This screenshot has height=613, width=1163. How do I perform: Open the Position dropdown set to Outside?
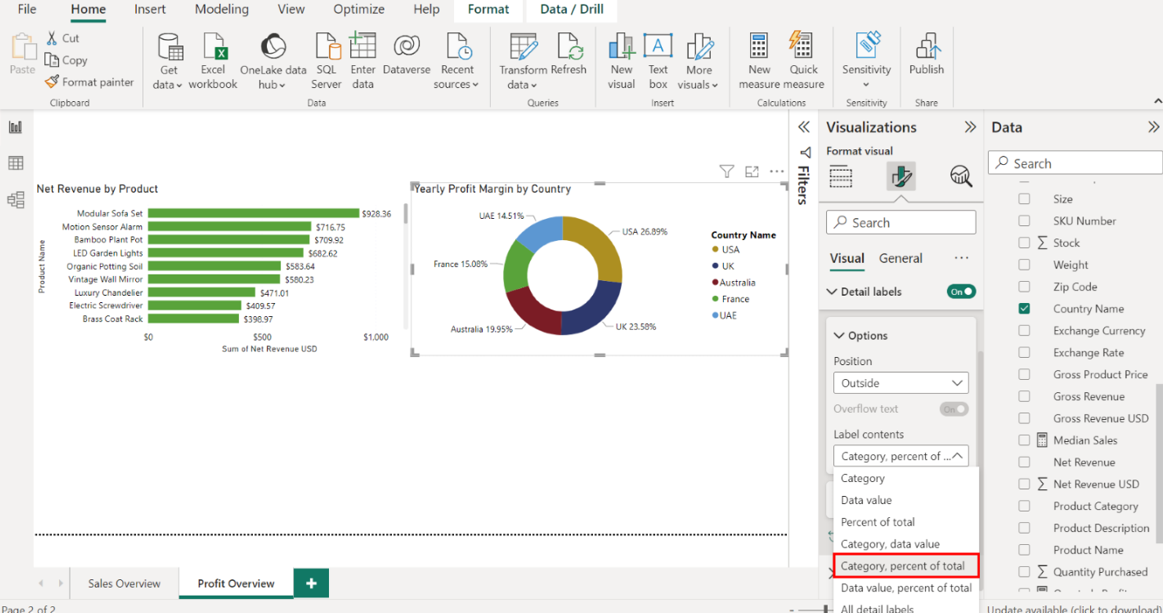pyautogui.click(x=900, y=383)
